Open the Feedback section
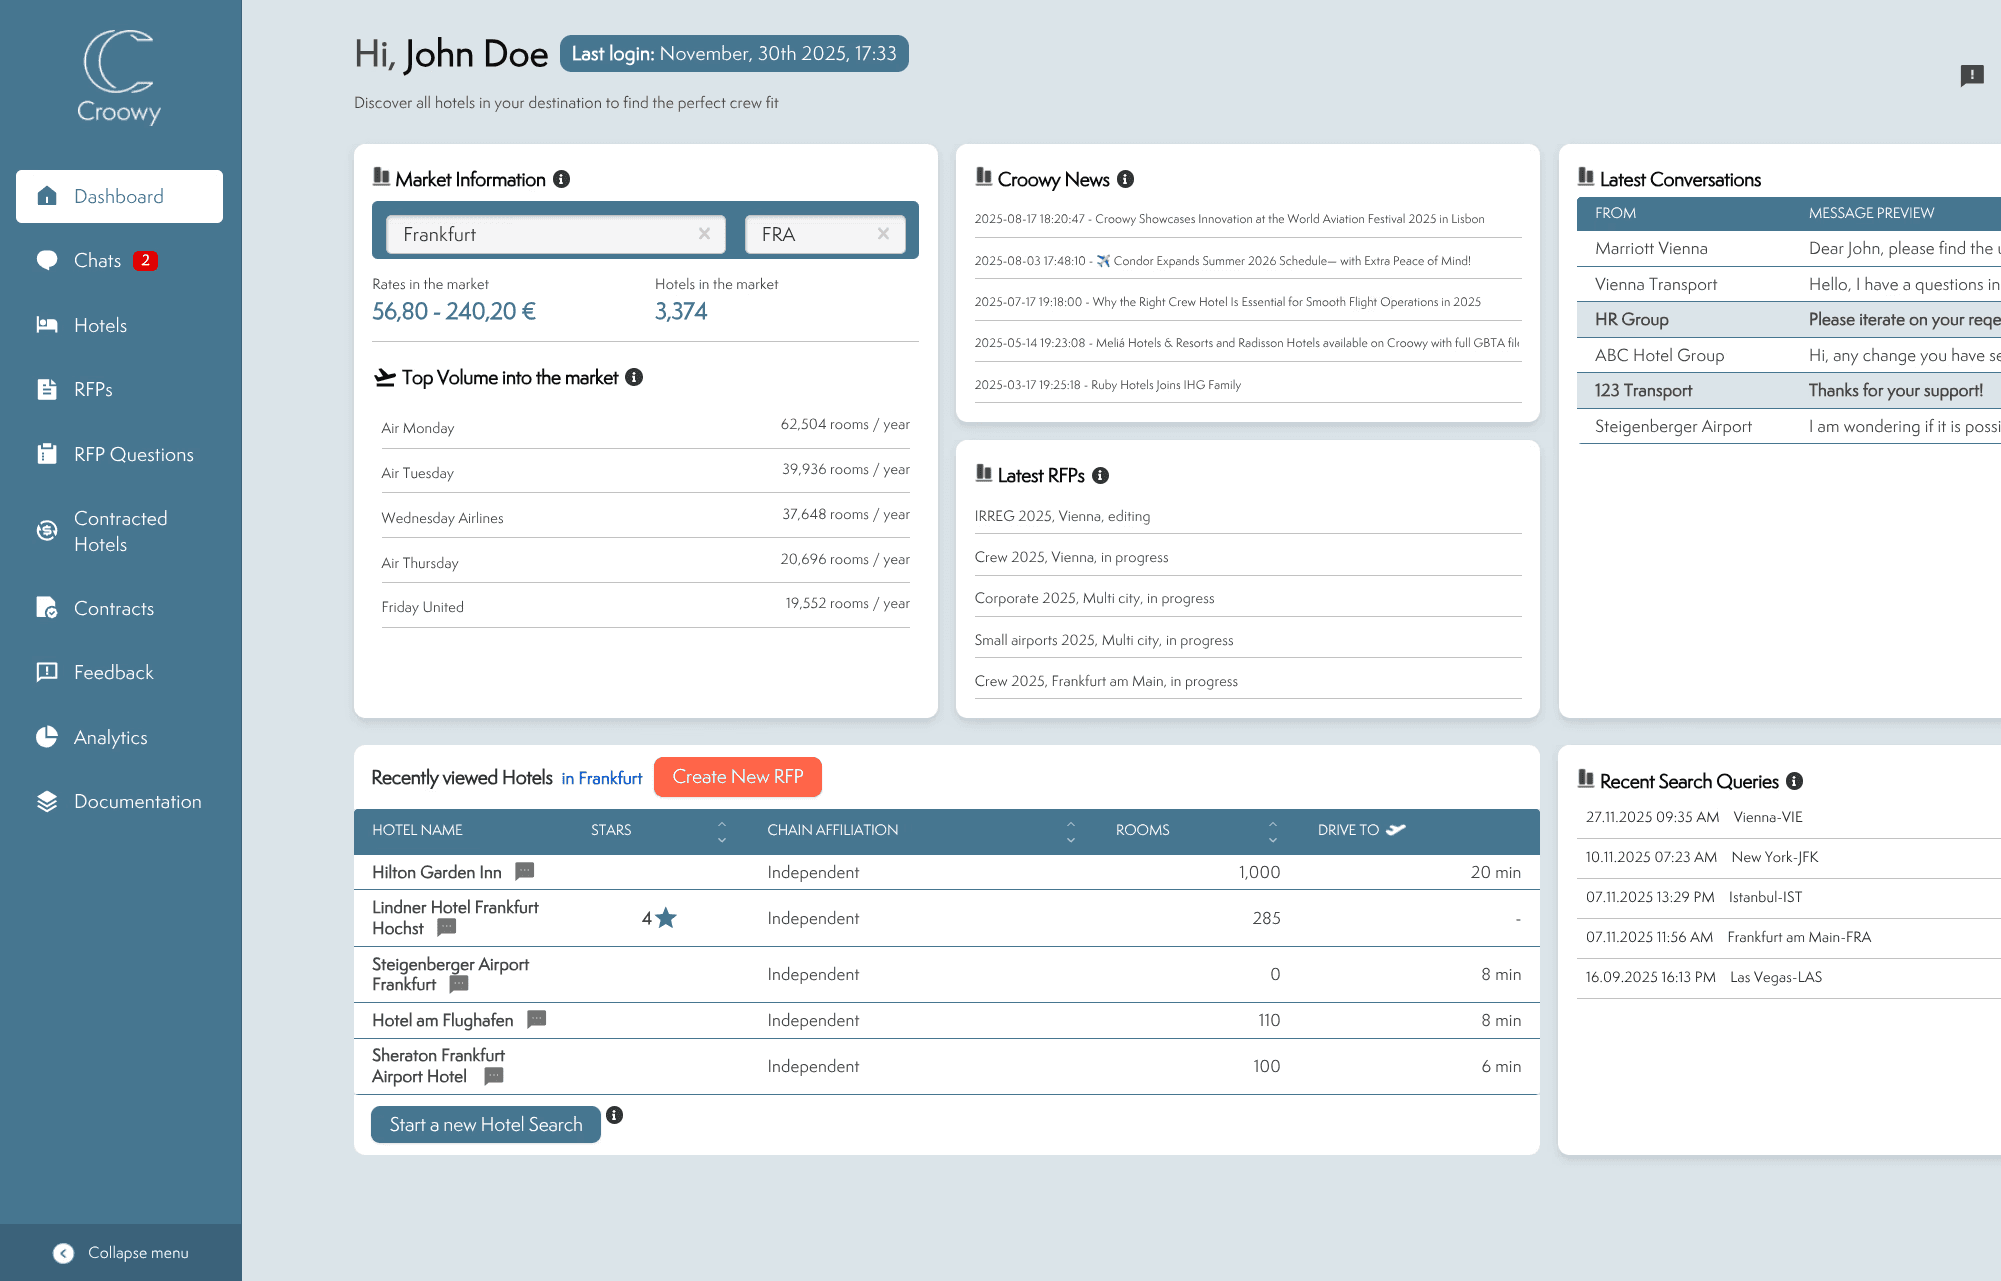2001x1281 pixels. coord(46,672)
